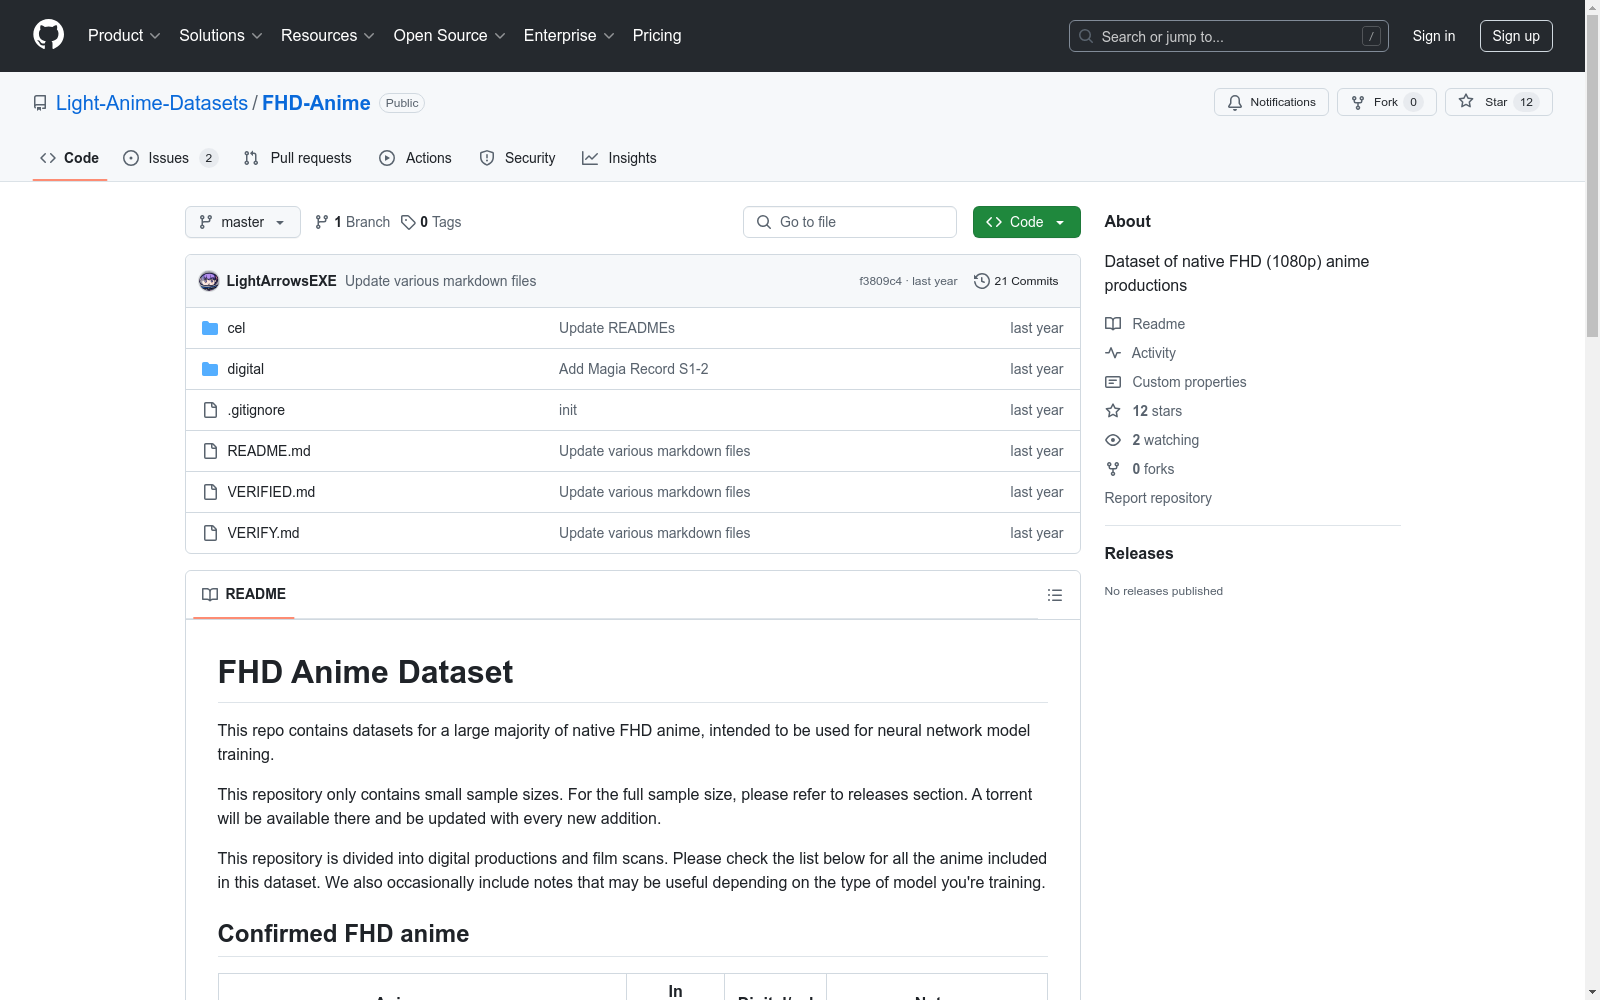1600x1000 pixels.
Task: Open the GitHub homepage logo
Action: click(x=48, y=35)
